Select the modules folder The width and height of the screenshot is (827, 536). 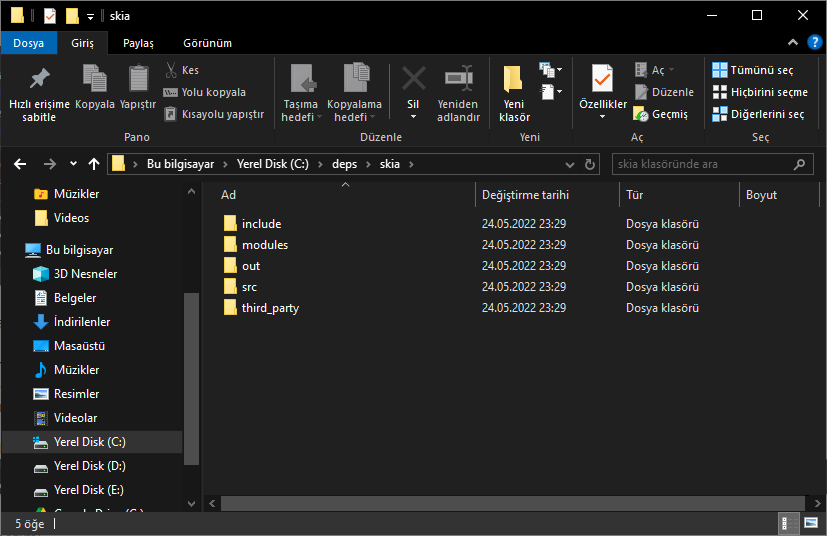click(x=265, y=245)
